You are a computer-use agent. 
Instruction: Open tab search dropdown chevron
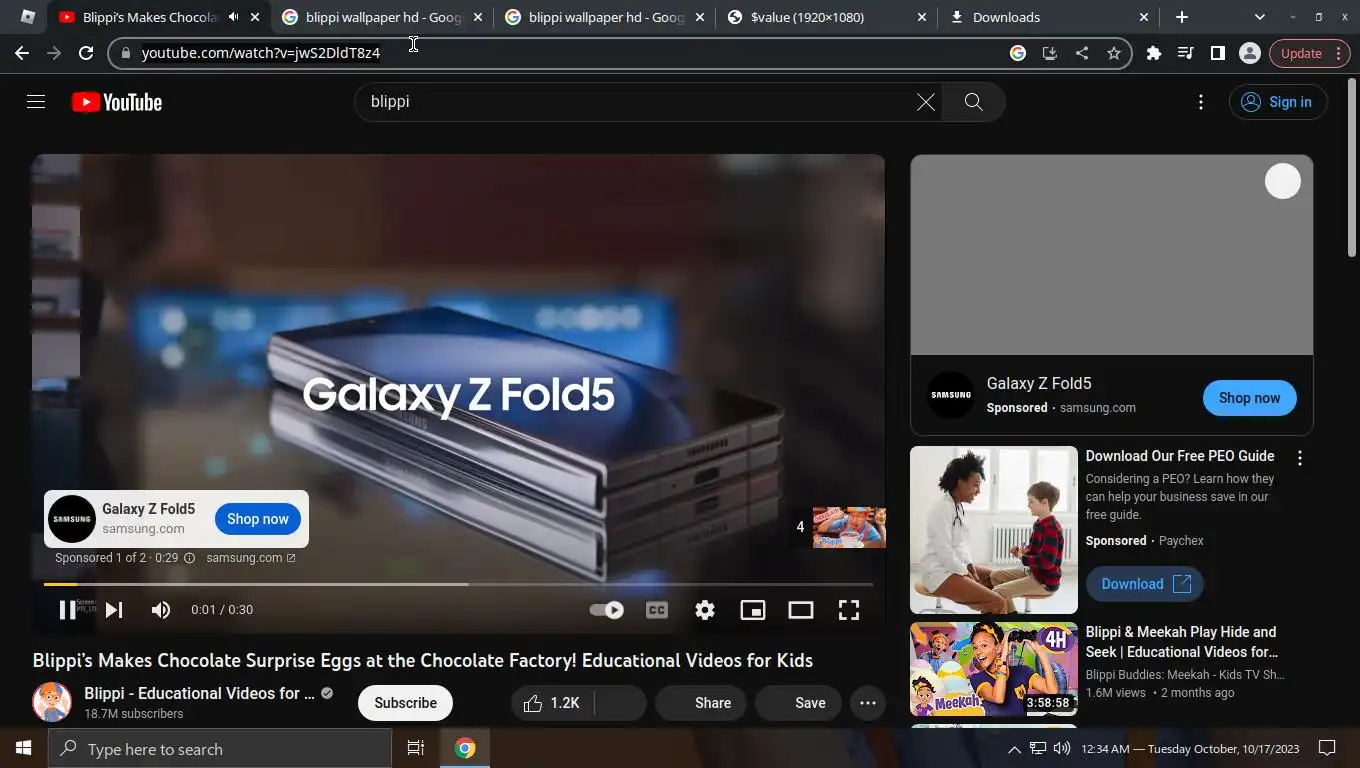1259,17
